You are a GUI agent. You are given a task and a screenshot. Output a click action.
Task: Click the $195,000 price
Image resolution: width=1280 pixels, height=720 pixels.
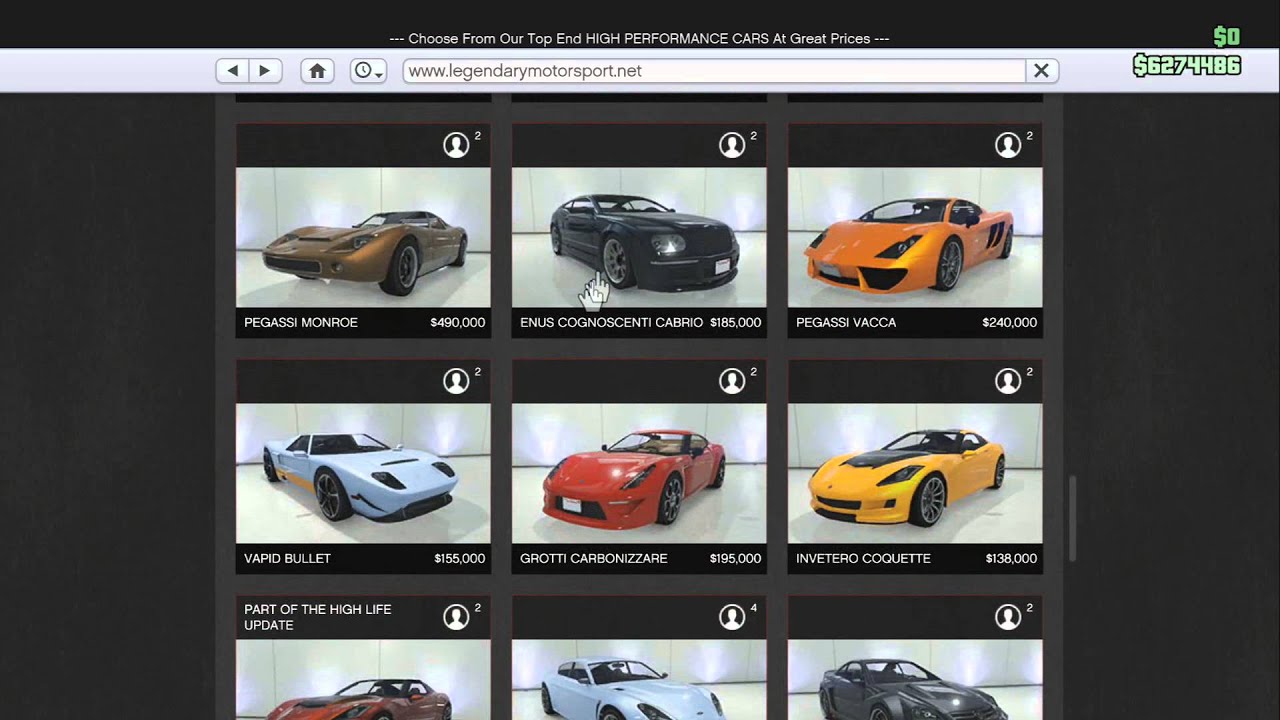[x=736, y=559]
